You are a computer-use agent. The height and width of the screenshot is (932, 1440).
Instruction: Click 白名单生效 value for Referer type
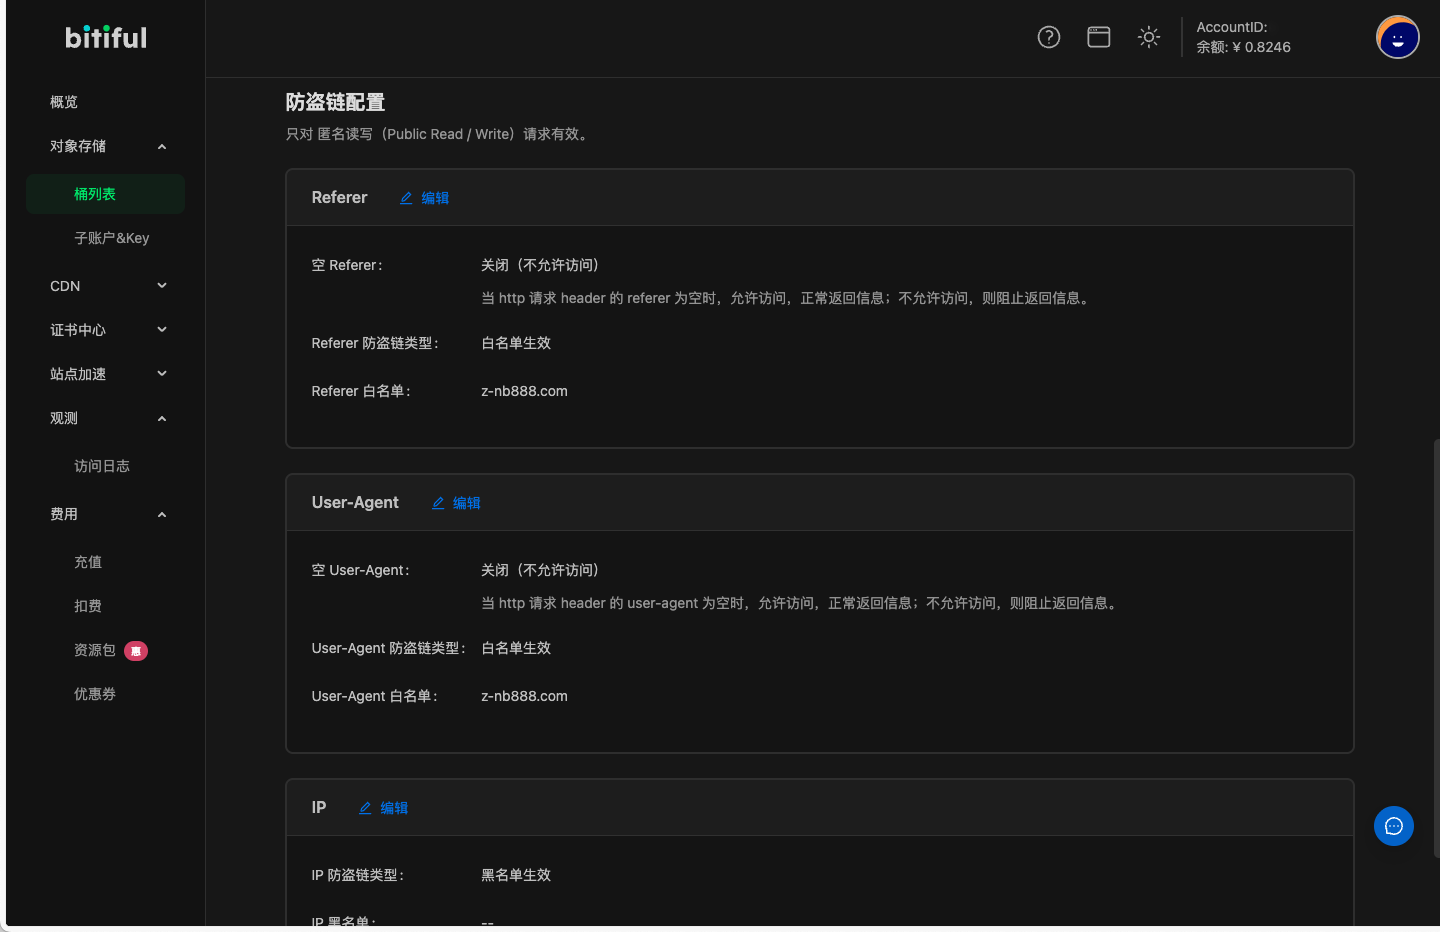coord(516,343)
